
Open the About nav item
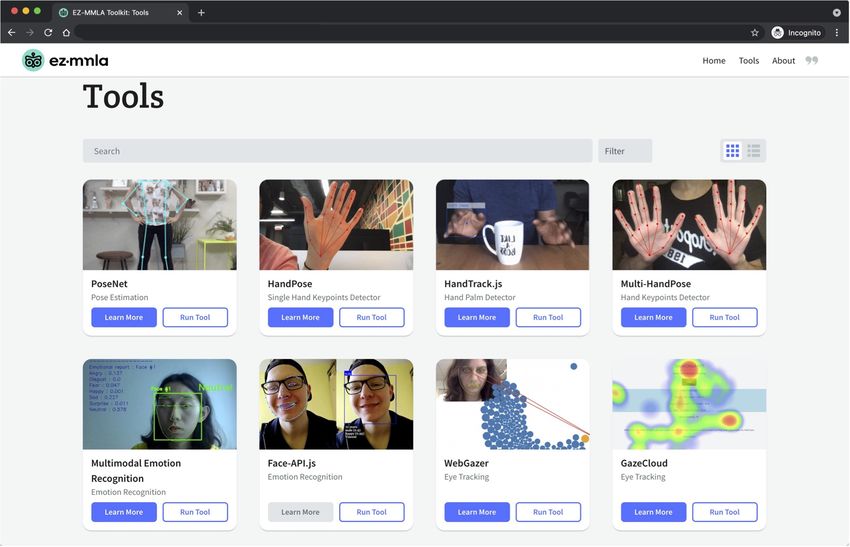(x=783, y=61)
